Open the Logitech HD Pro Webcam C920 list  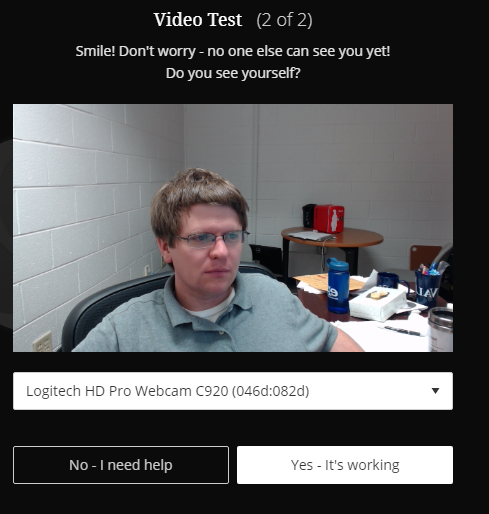coord(233,391)
